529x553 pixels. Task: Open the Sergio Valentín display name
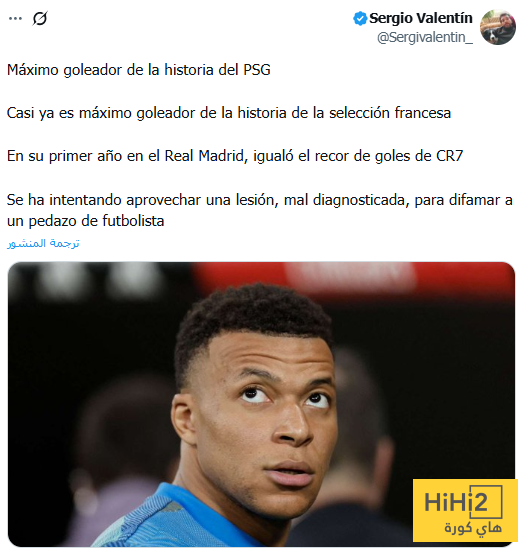tap(420, 18)
